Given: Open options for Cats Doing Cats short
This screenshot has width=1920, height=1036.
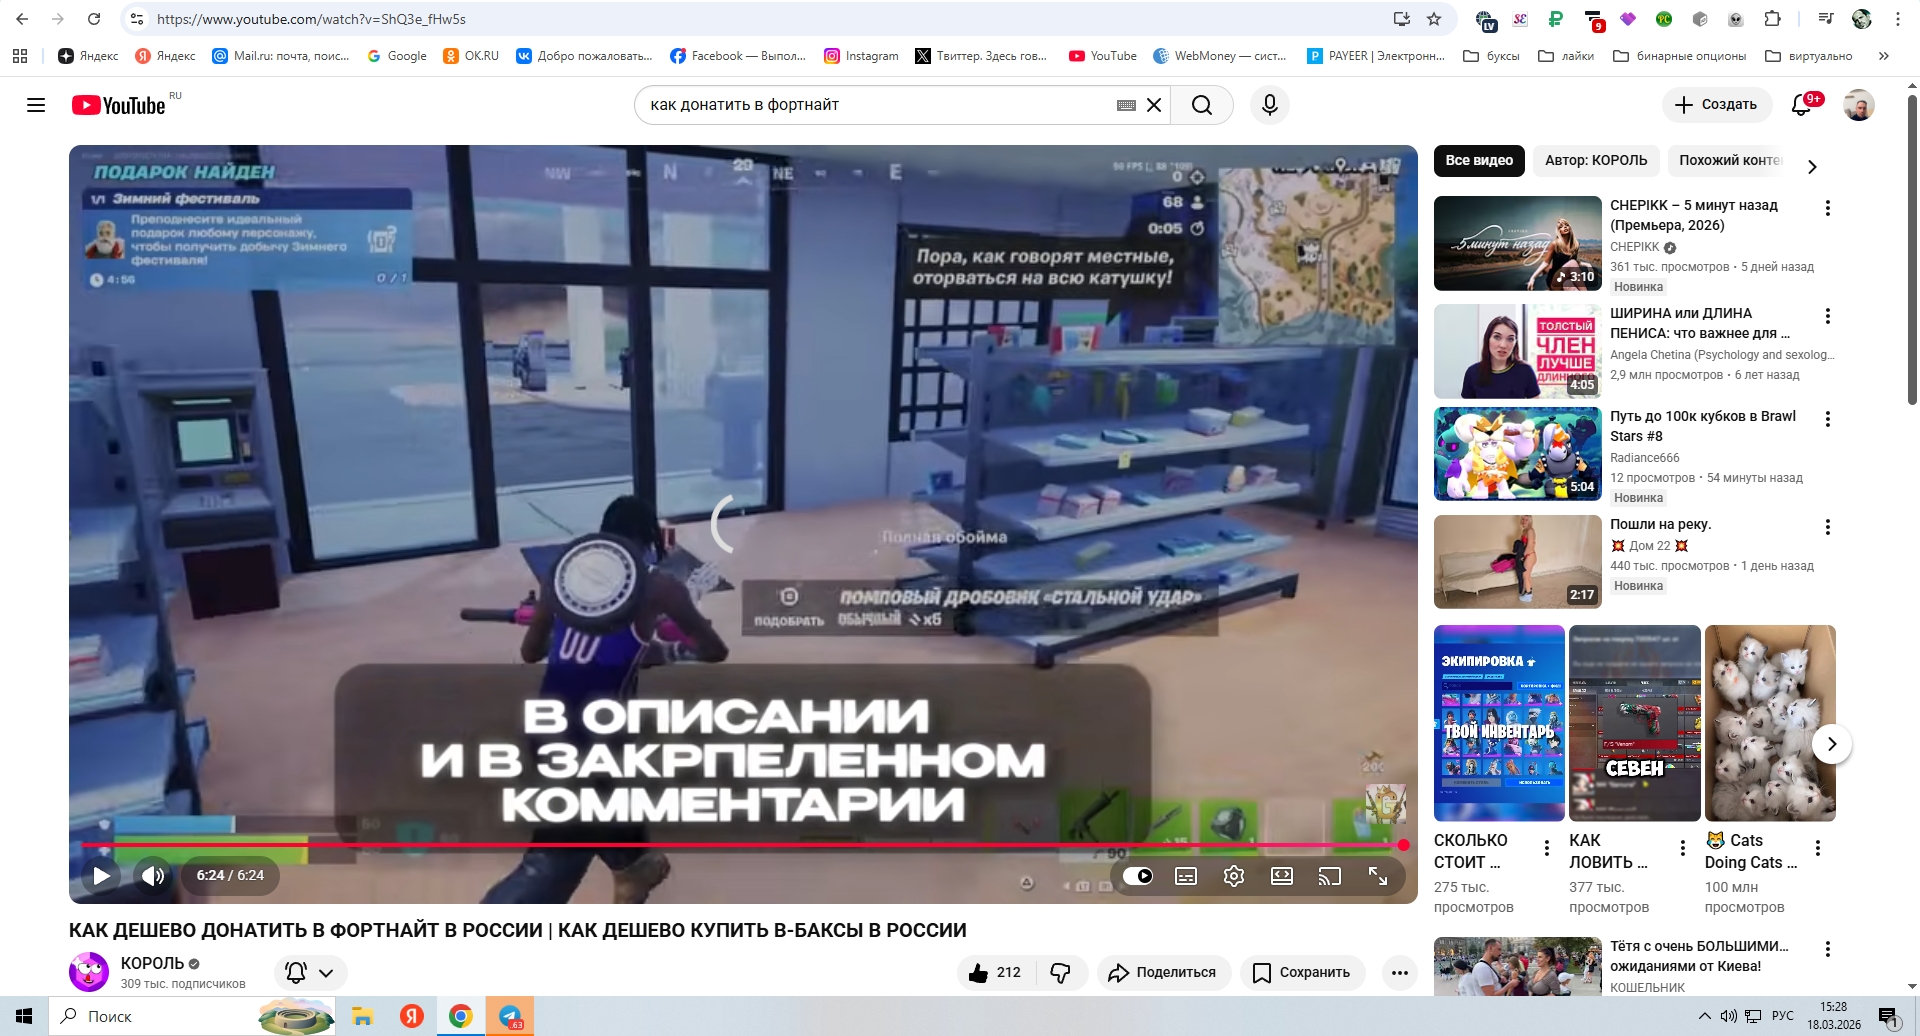Looking at the screenshot, I should (1818, 848).
